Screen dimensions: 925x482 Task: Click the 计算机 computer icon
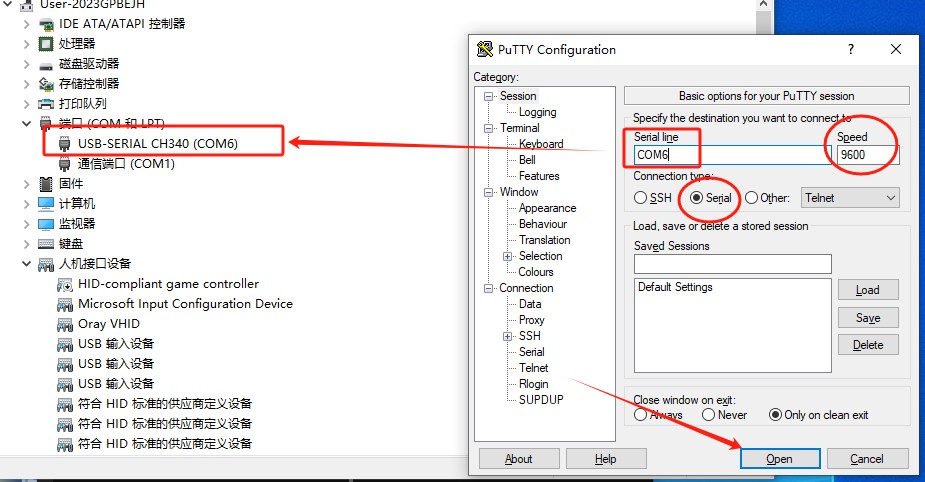coord(46,204)
